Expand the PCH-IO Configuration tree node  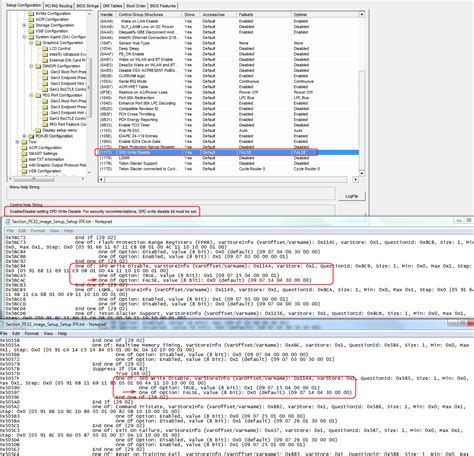tap(24, 136)
